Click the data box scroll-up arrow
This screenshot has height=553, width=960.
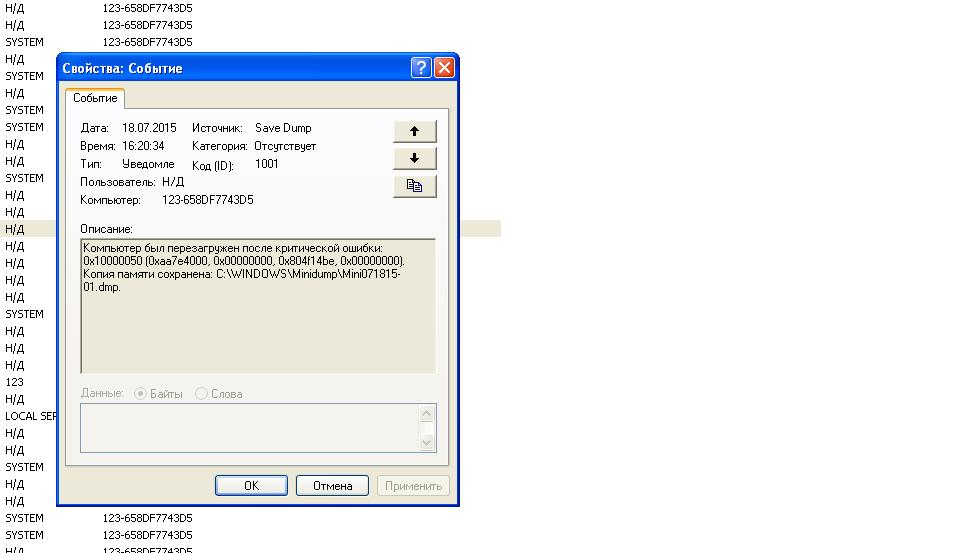[427, 414]
